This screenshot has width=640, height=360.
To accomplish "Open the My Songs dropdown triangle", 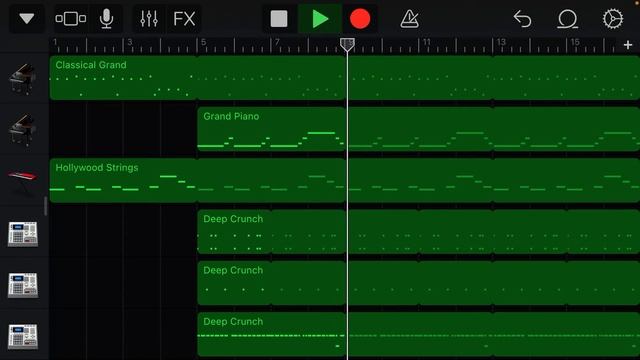I will (x=27, y=18).
